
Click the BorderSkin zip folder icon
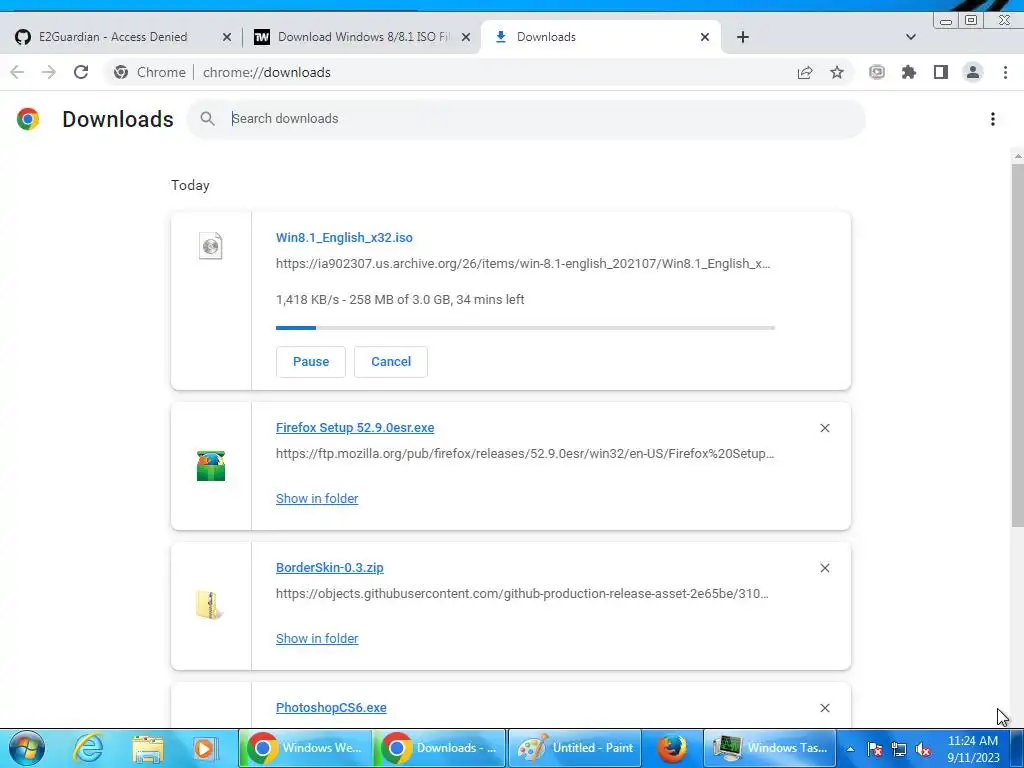pos(209,605)
